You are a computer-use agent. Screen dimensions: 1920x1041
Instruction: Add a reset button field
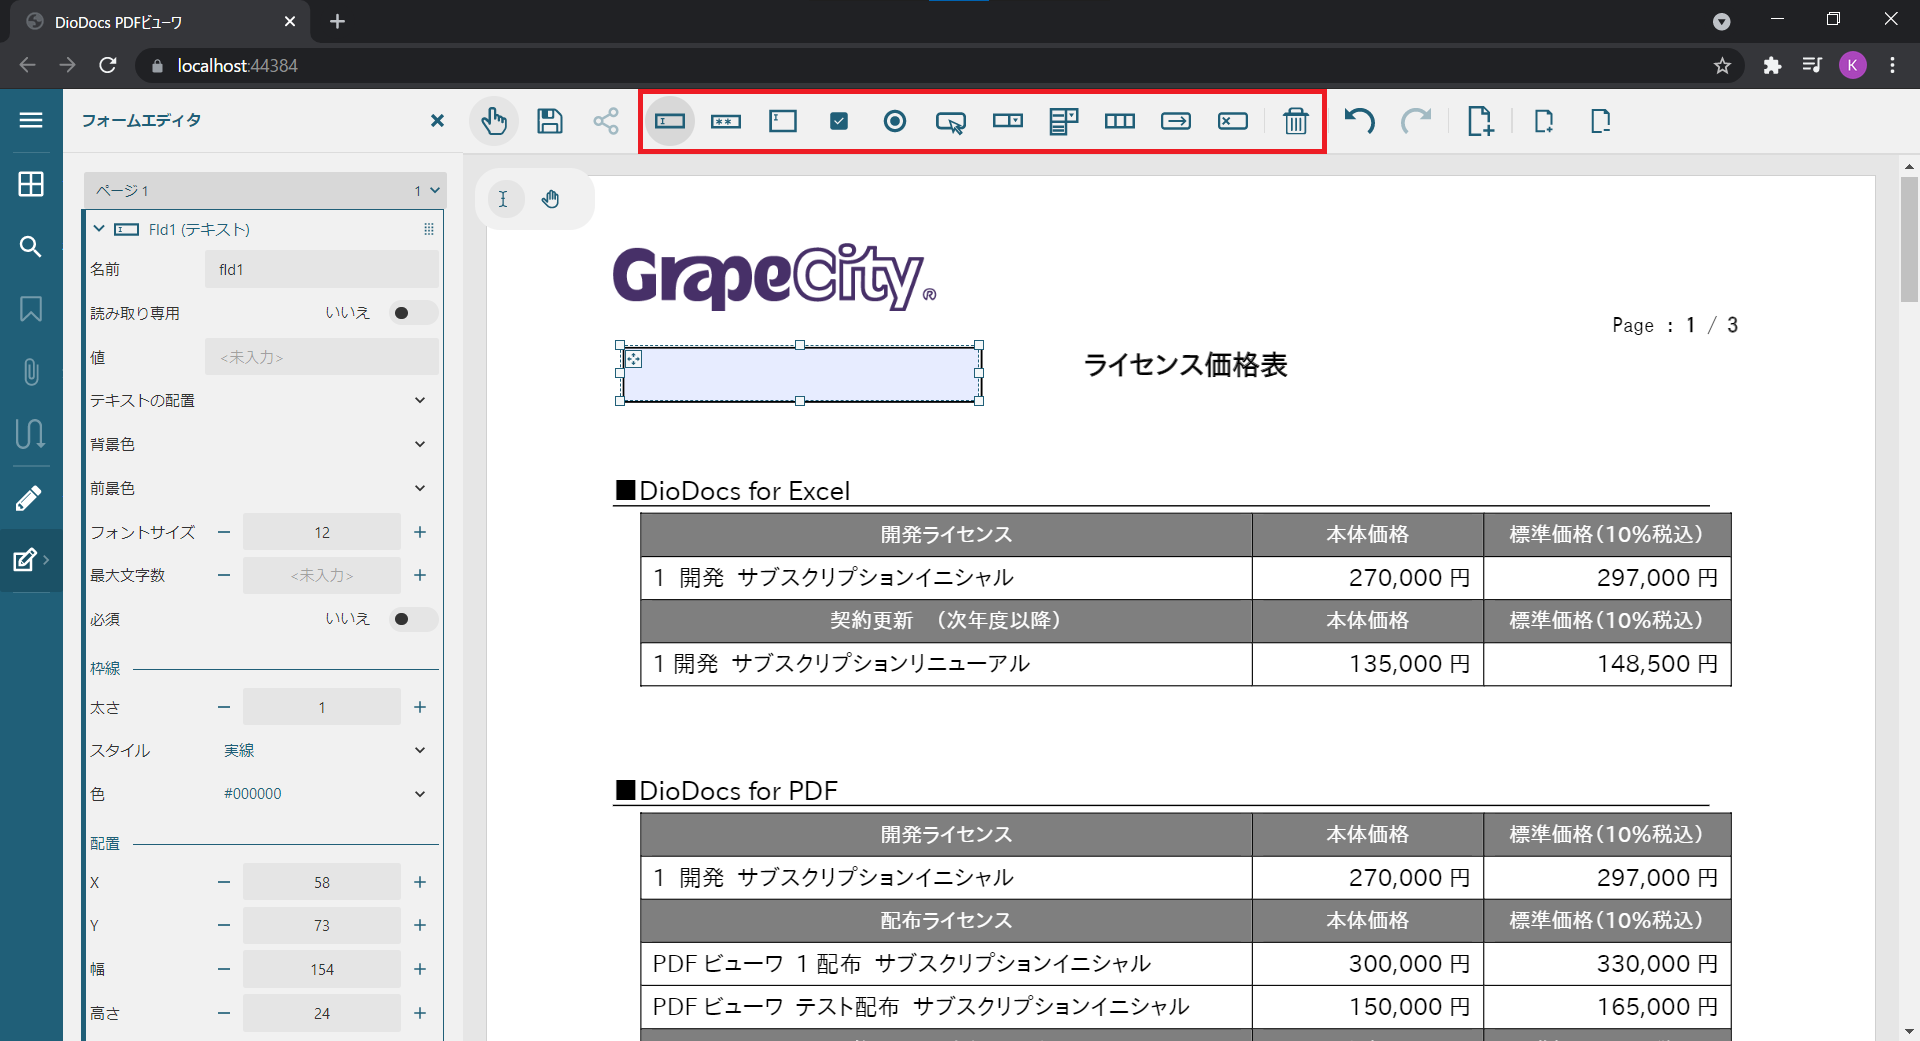pyautogui.click(x=1232, y=121)
